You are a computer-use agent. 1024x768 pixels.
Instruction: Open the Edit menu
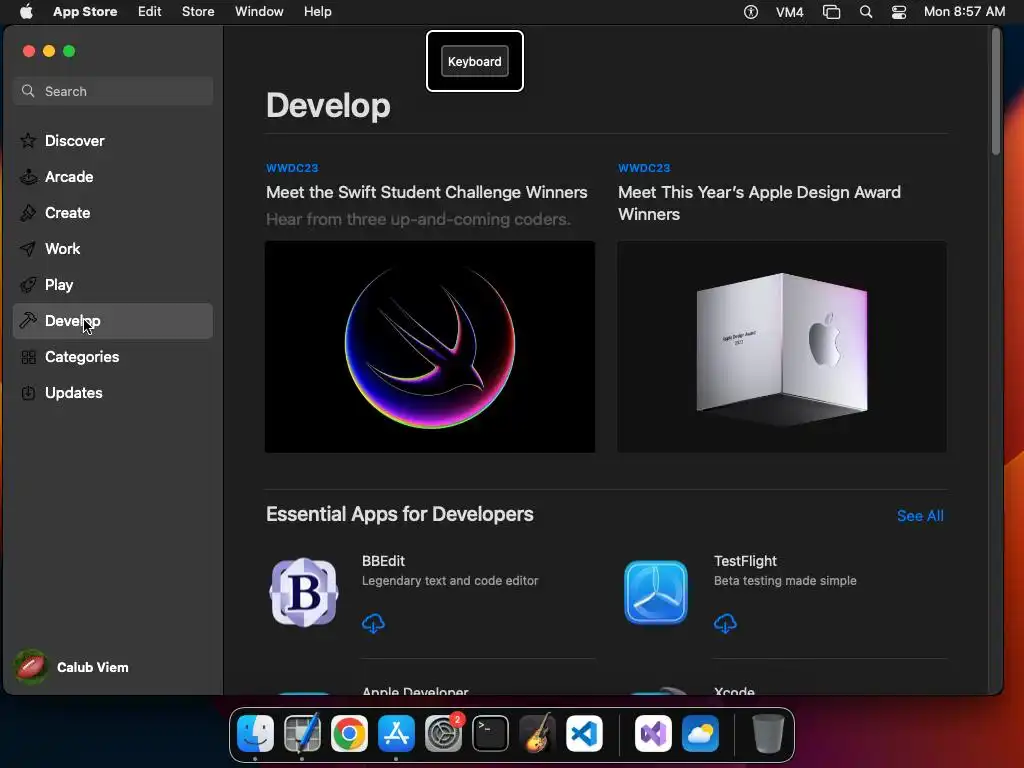click(x=150, y=12)
